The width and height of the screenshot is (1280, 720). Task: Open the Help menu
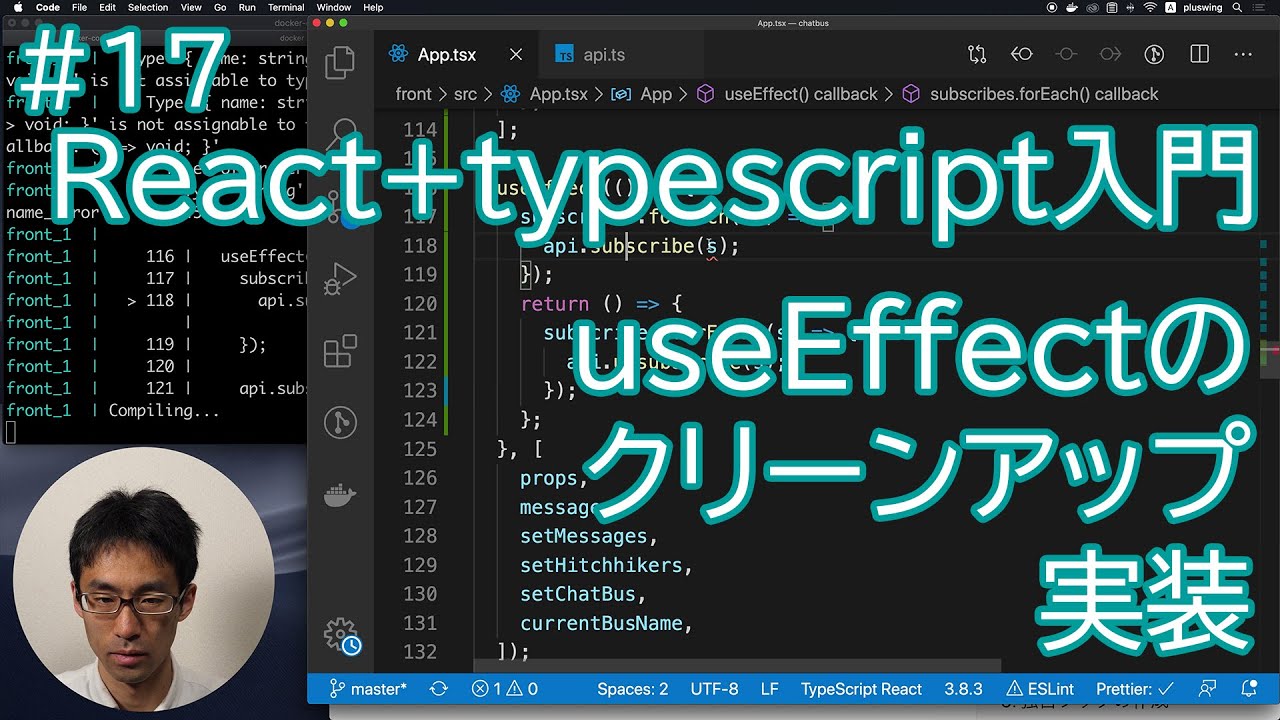373,7
